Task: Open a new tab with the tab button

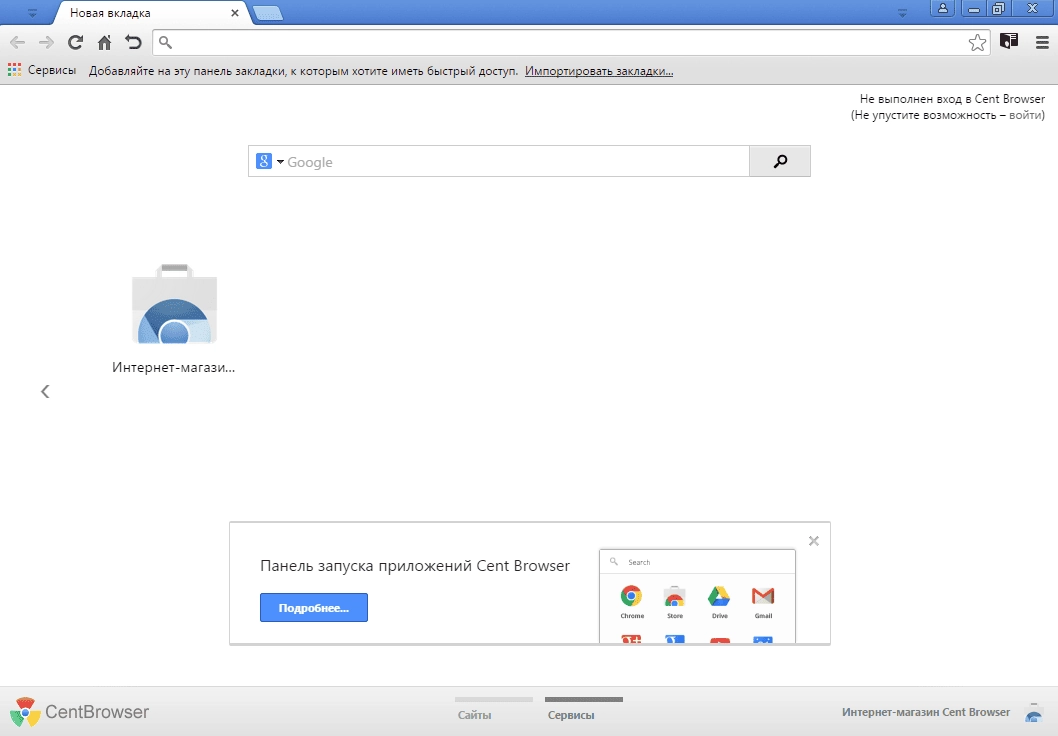Action: pyautogui.click(x=268, y=13)
